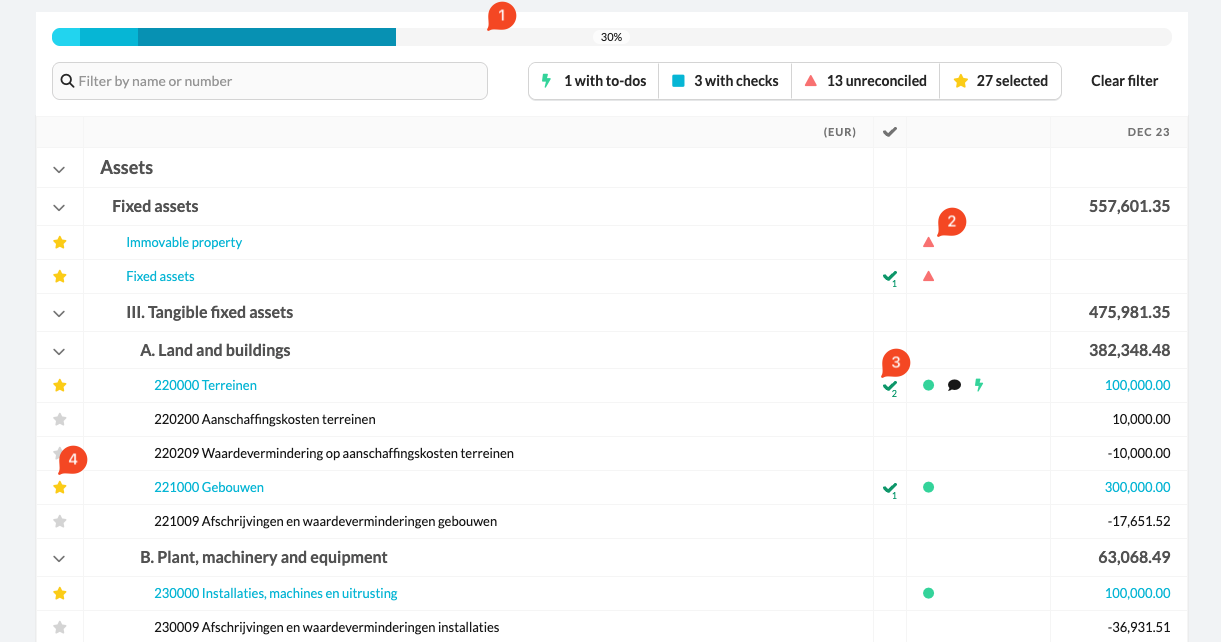Select Assets heading text
Screen dimensions: 1221x642
tap(127, 168)
